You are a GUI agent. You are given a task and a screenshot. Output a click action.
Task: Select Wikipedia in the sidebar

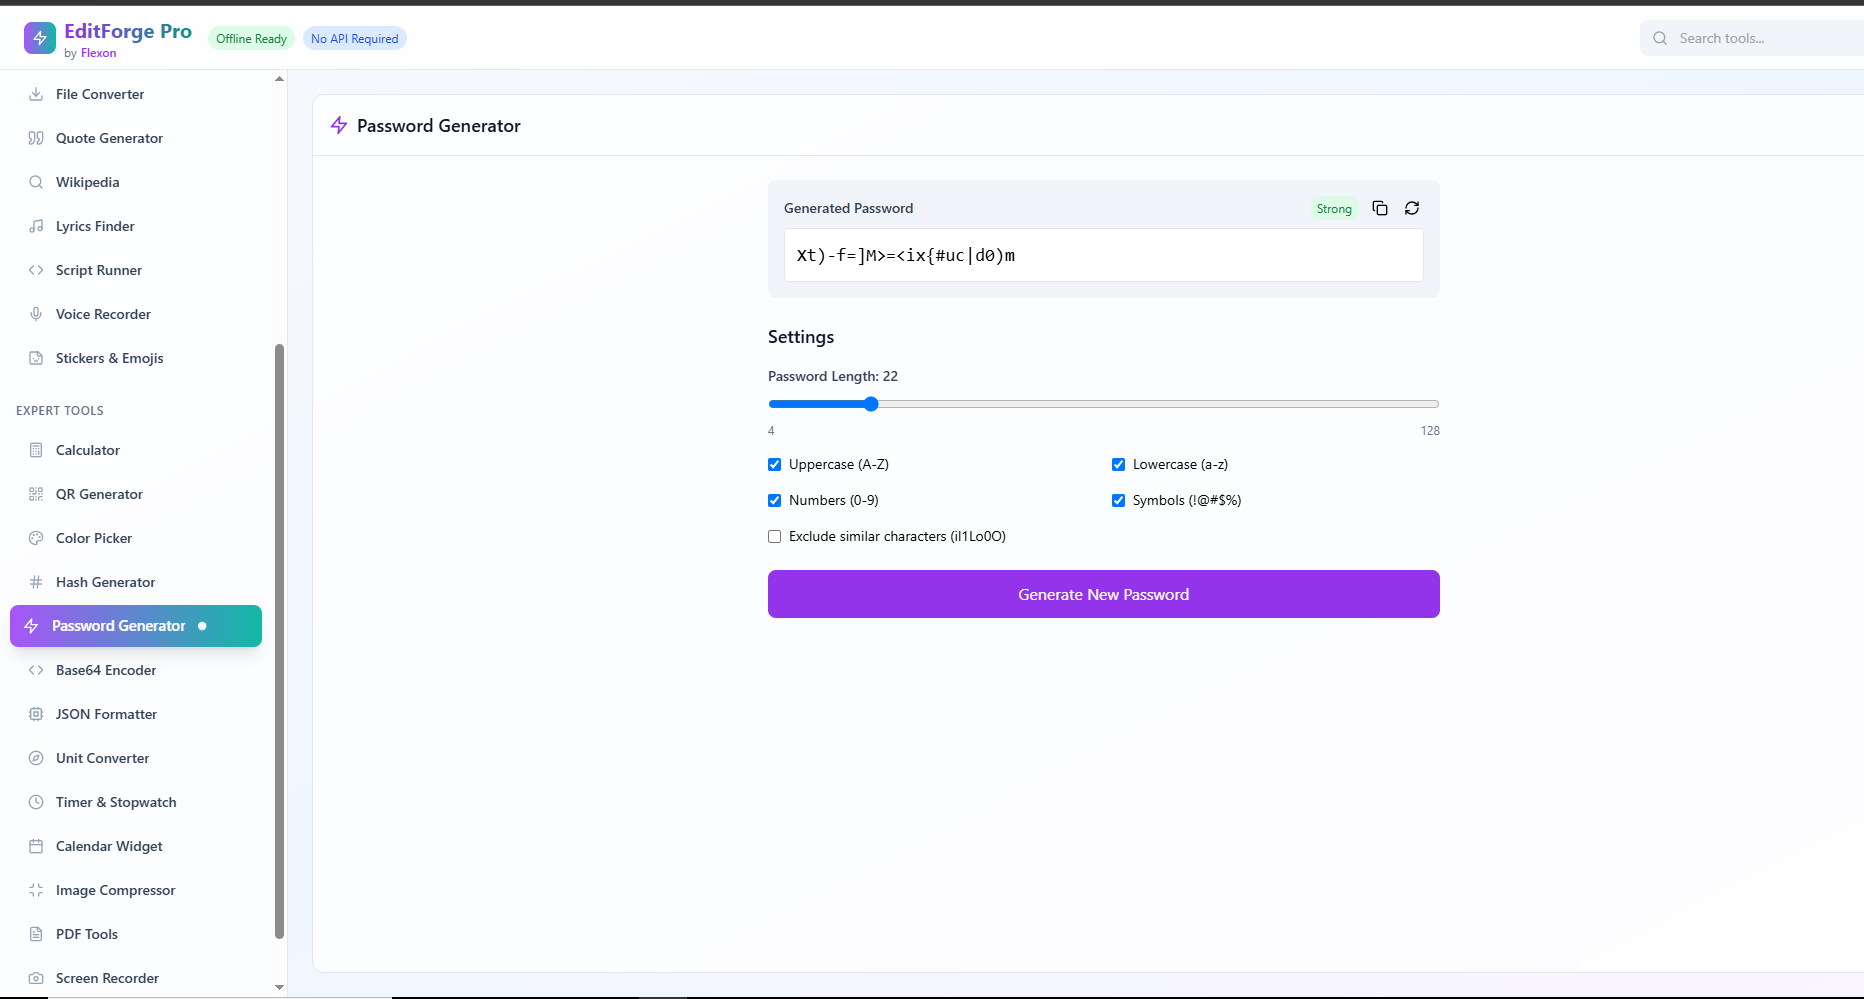136,182
